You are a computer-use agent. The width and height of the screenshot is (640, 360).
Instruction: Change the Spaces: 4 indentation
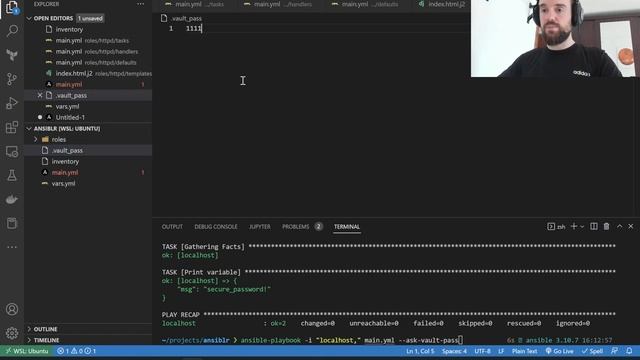tap(454, 351)
